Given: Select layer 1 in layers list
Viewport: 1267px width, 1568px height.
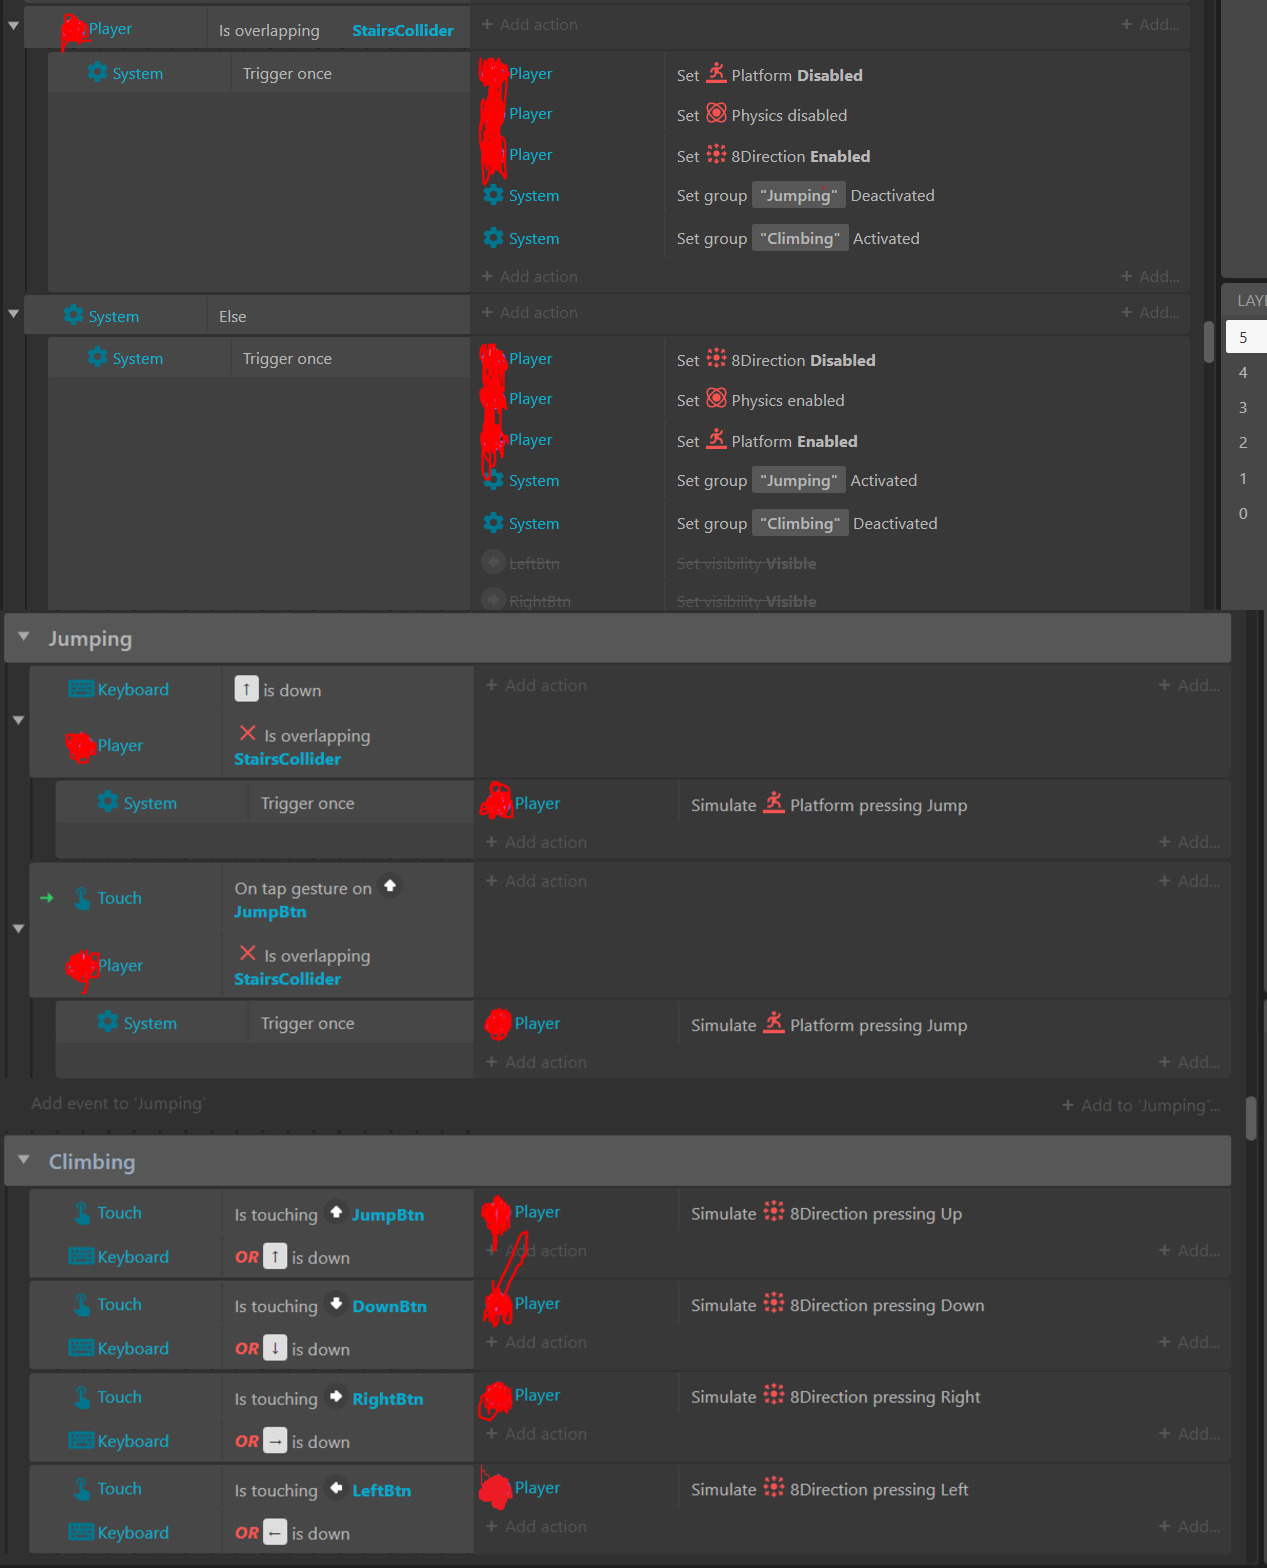Looking at the screenshot, I should click(x=1246, y=478).
